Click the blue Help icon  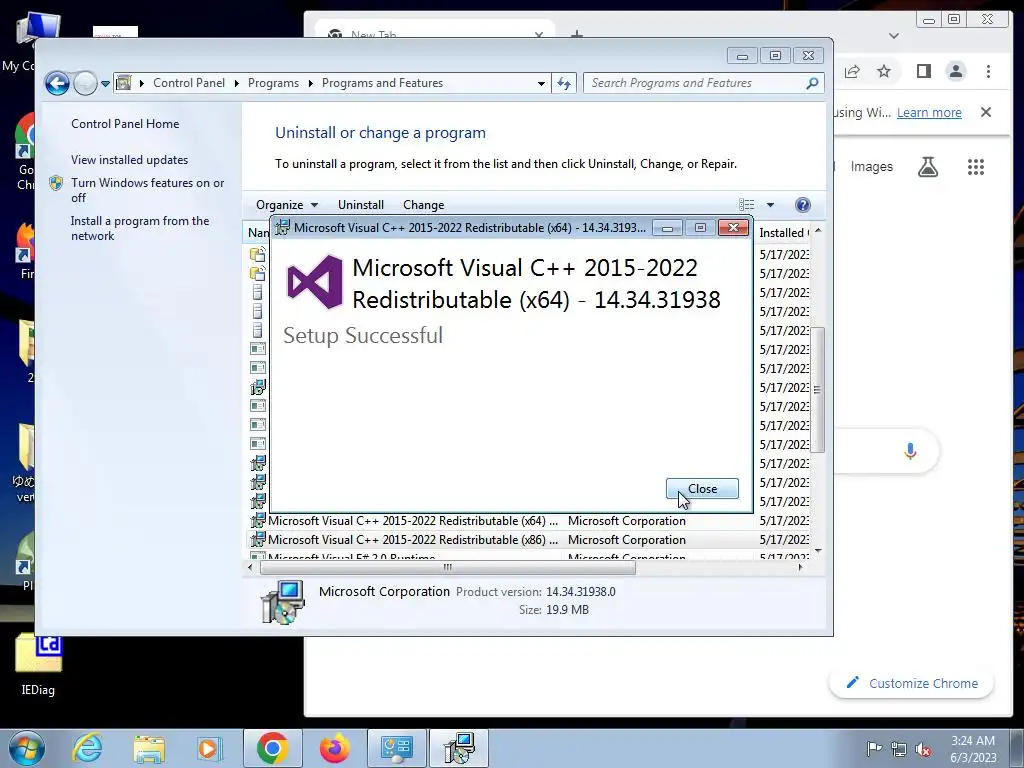(803, 205)
